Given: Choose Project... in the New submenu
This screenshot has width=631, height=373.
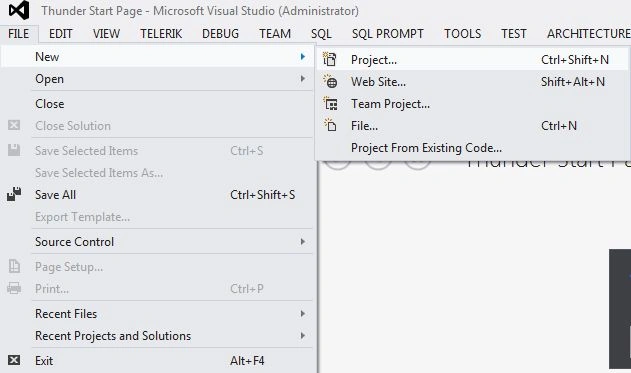Looking at the screenshot, I should point(472,60).
